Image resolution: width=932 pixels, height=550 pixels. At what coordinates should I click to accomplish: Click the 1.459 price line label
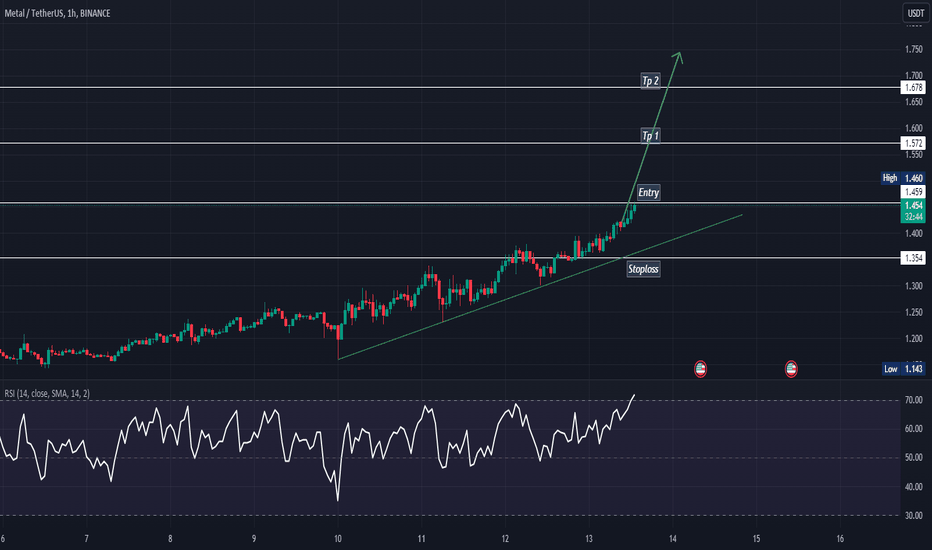[914, 191]
